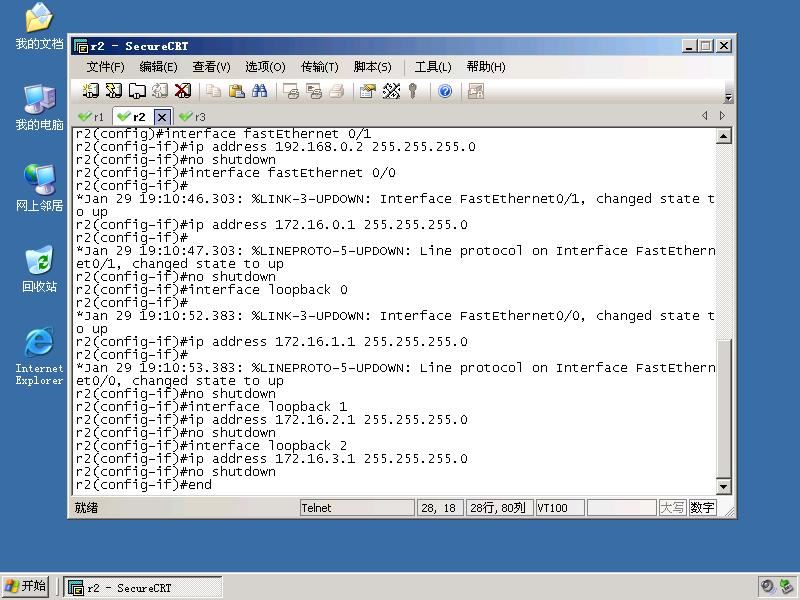The height and width of the screenshot is (600, 800).
Task: Click the 大写 caps lock indicator
Action: pyautogui.click(x=672, y=508)
